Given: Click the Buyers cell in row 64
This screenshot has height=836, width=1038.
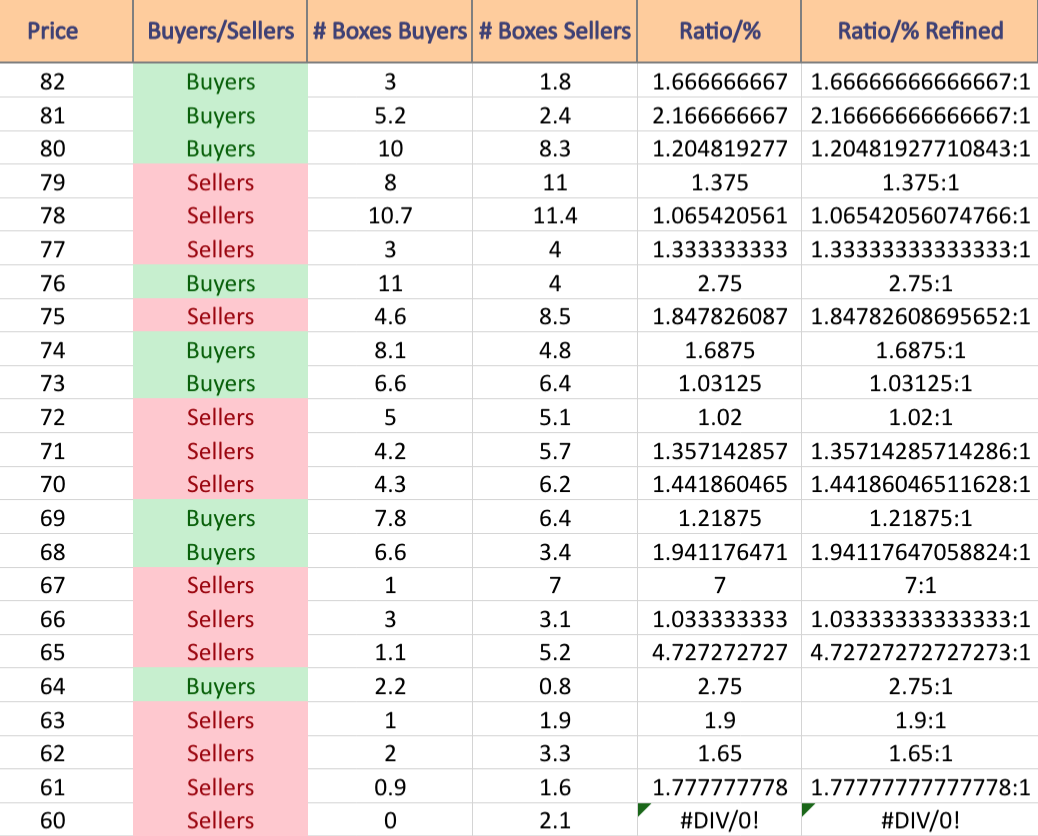Looking at the screenshot, I should coord(220,686).
